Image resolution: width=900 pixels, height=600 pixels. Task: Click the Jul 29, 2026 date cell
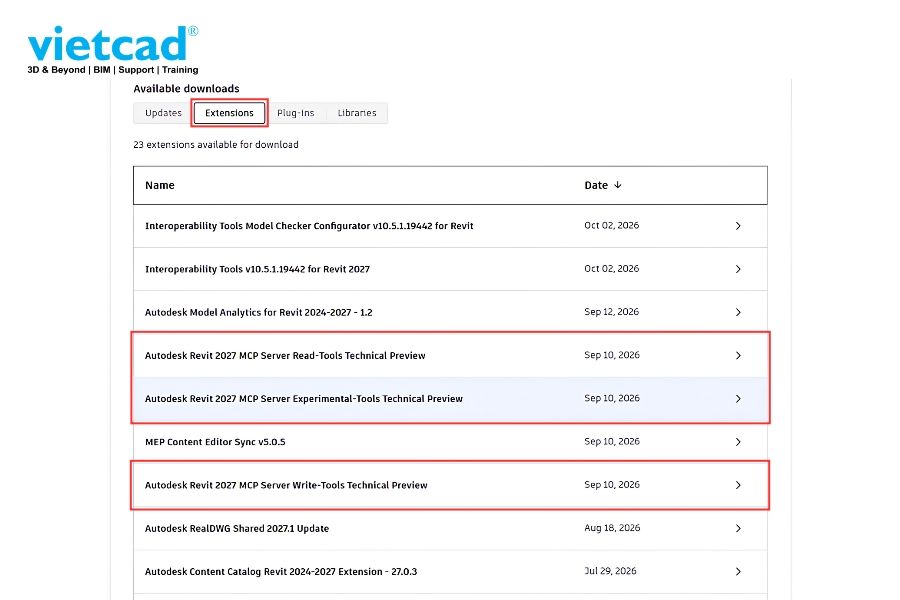(610, 571)
